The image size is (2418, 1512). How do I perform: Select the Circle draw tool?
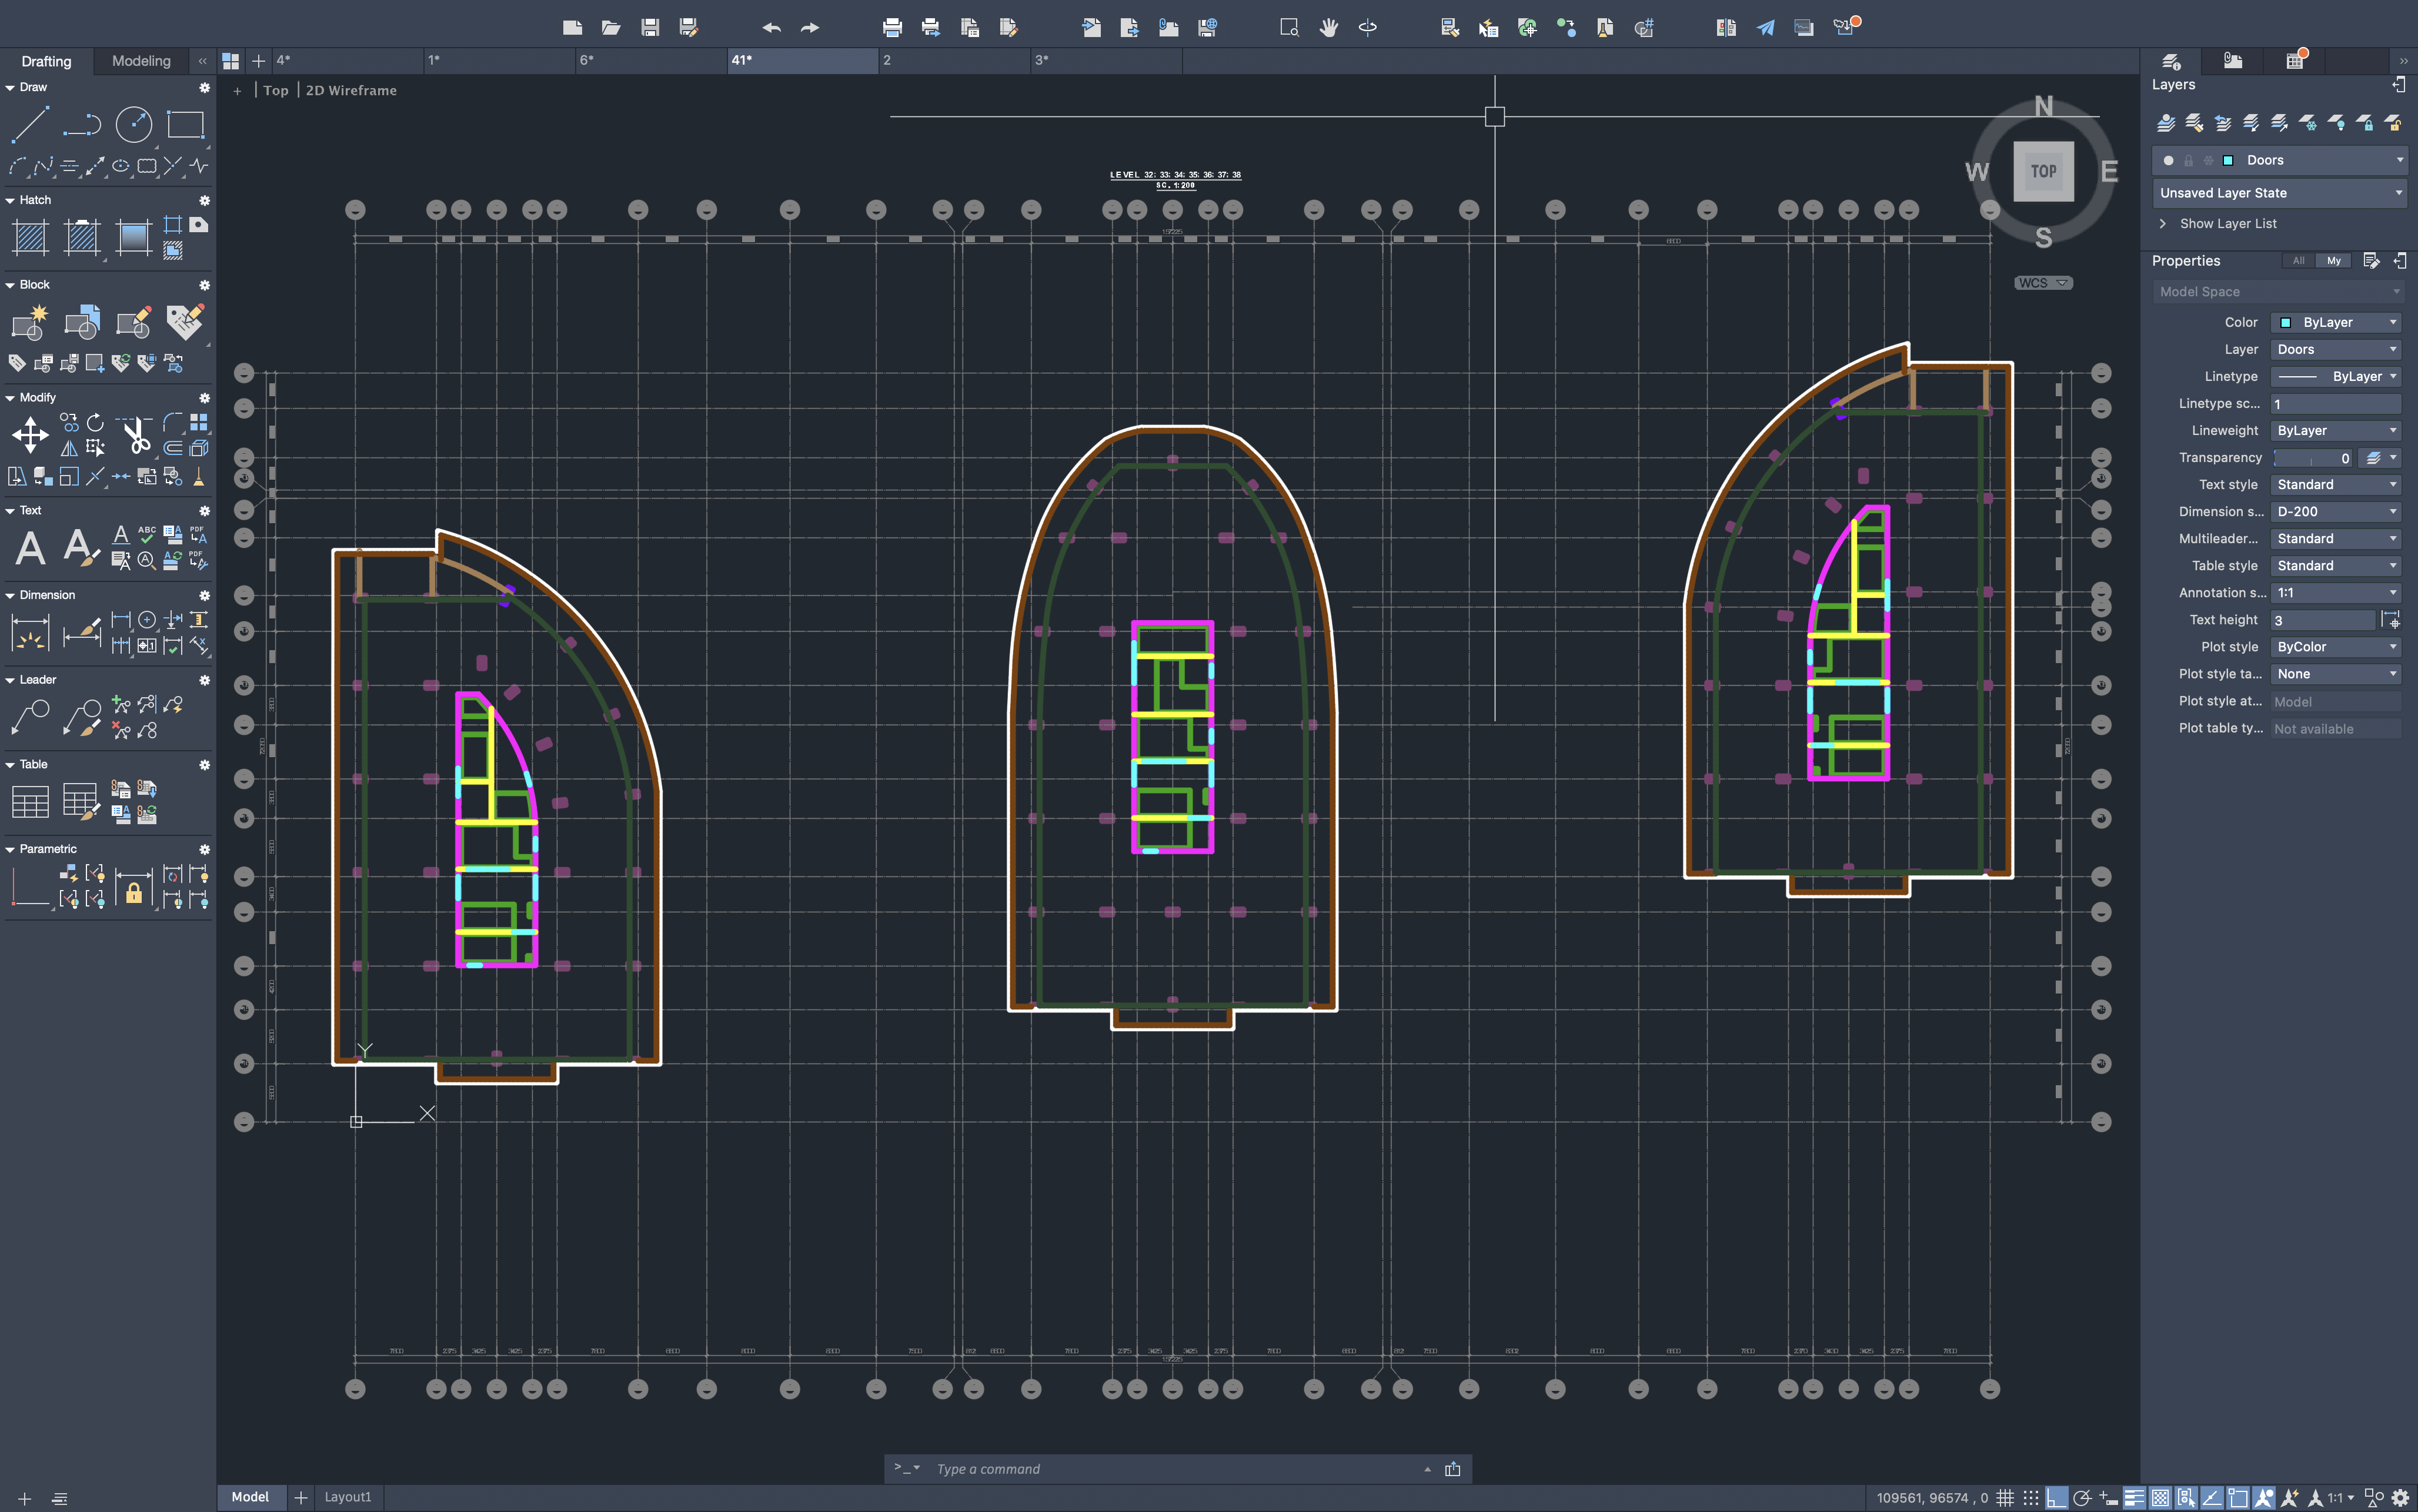[133, 125]
